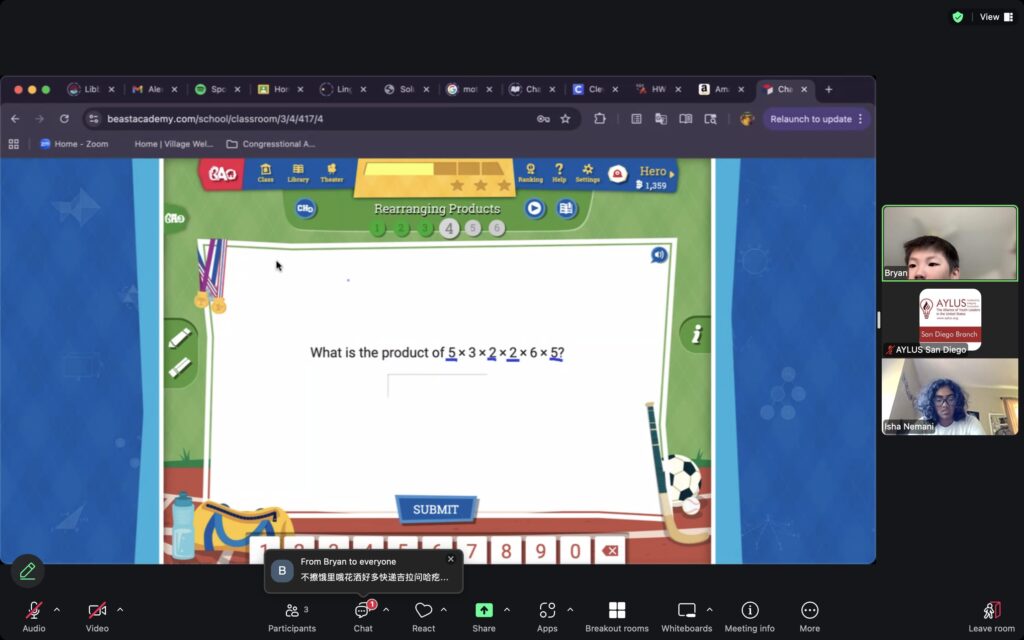Play the lesson video button
Viewport: 1024px width, 640px height.
[535, 208]
